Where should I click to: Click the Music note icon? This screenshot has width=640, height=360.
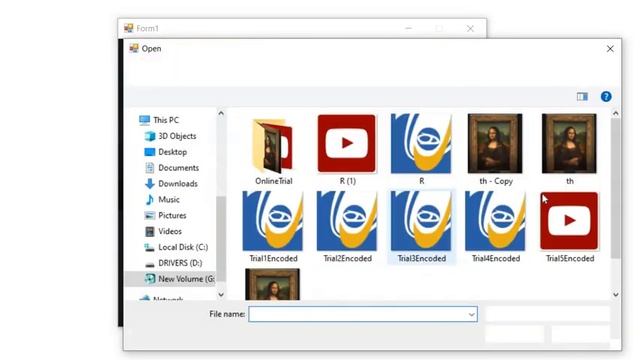(150, 200)
